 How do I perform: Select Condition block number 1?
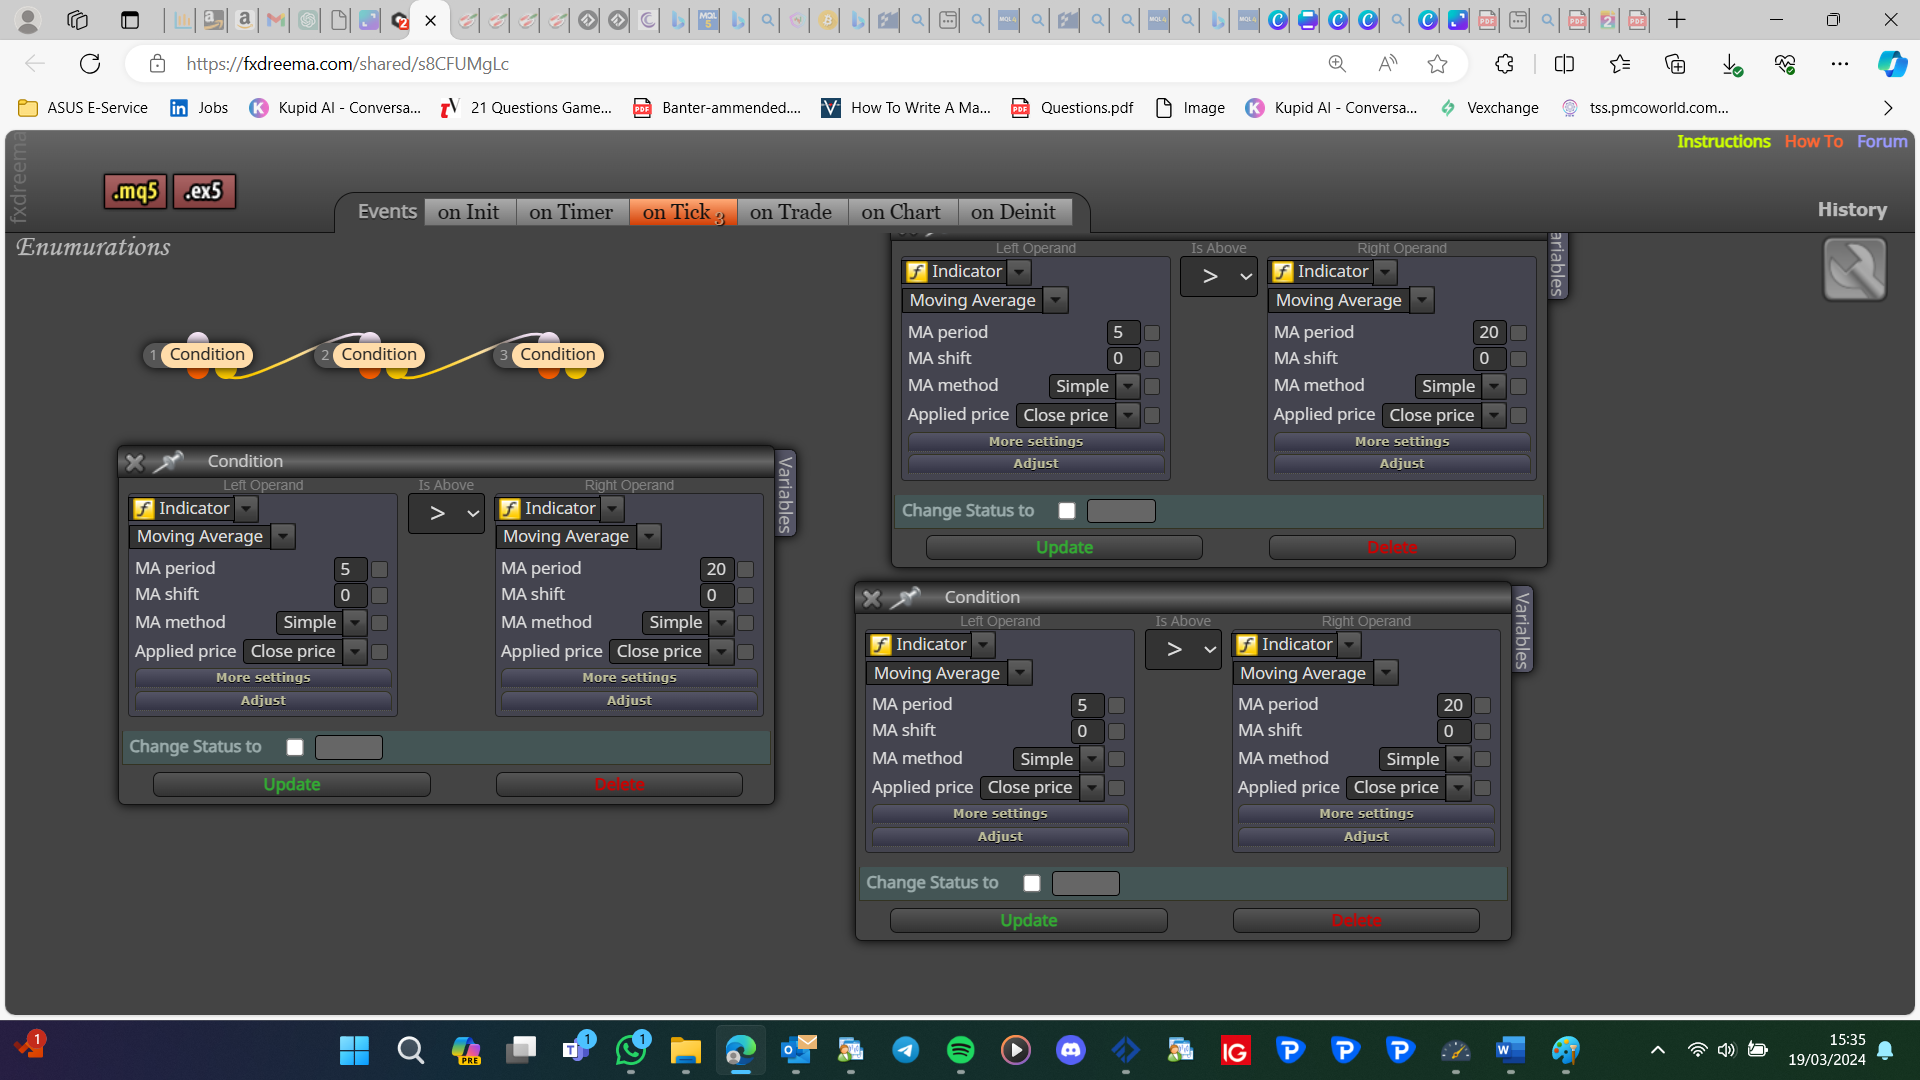coord(205,354)
